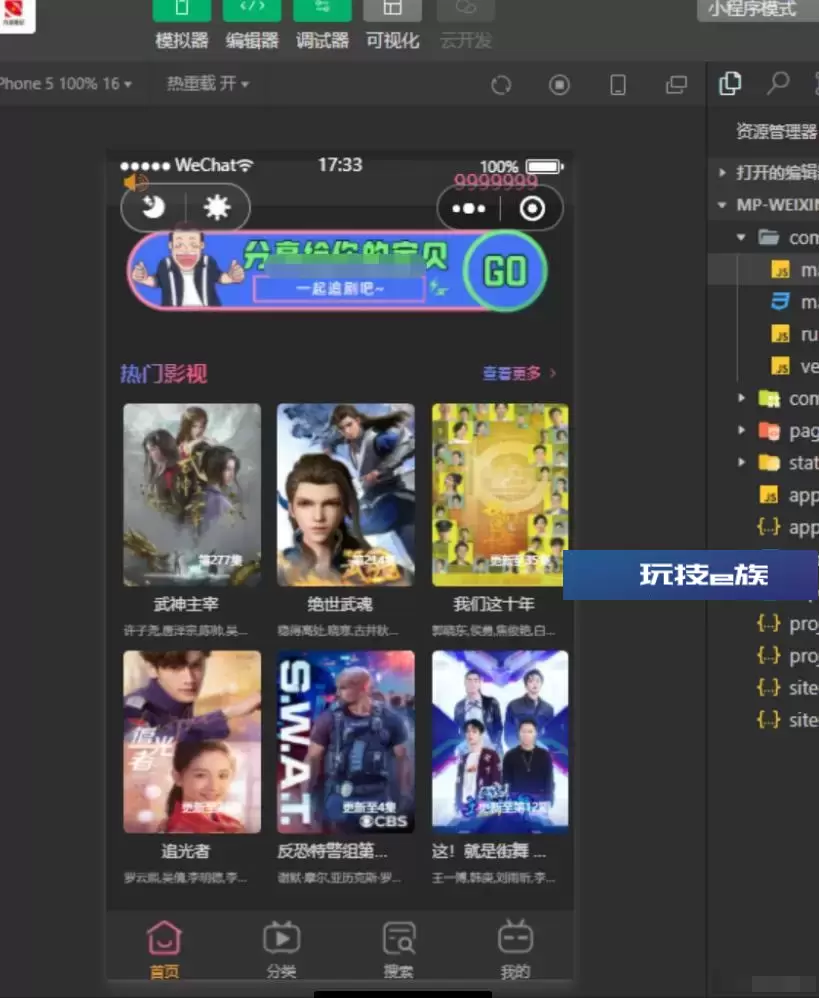The width and height of the screenshot is (819, 998).
Task: Open the 这!就是街舞 poster thumbnail
Action: (x=500, y=741)
